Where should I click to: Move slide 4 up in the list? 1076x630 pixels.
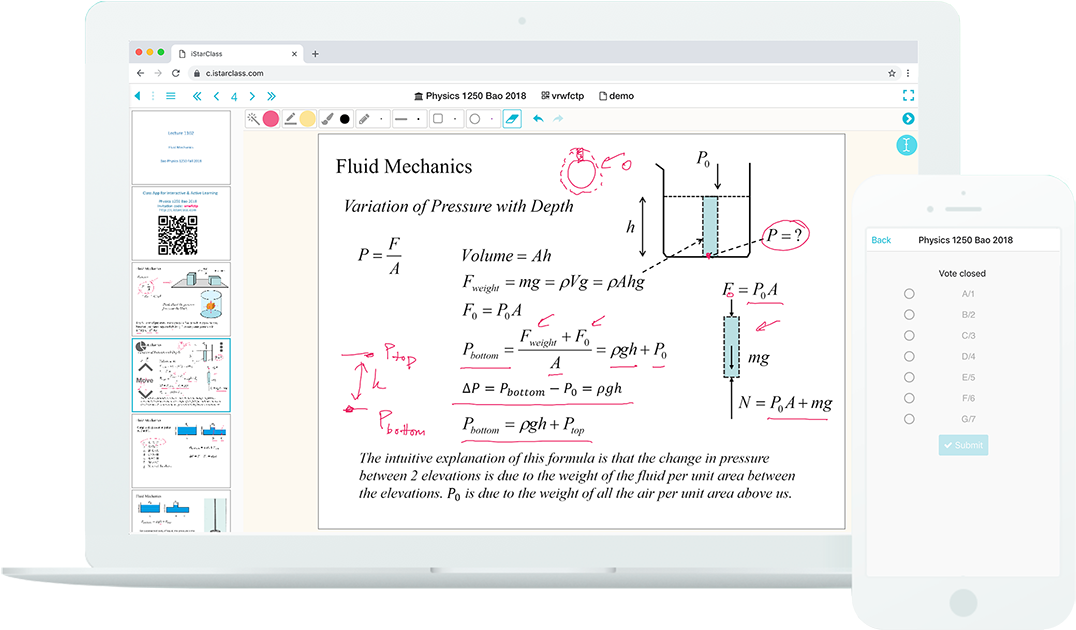click(x=145, y=367)
